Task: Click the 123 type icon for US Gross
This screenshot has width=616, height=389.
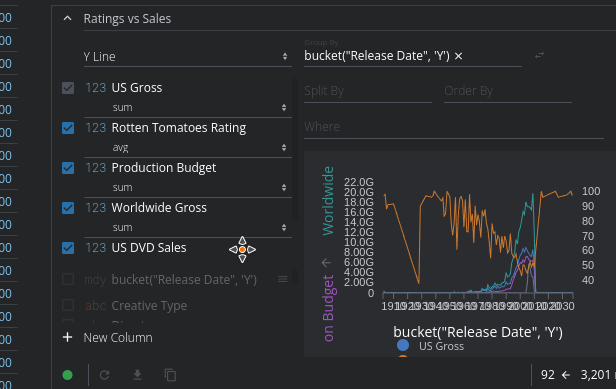Action: click(x=95, y=88)
